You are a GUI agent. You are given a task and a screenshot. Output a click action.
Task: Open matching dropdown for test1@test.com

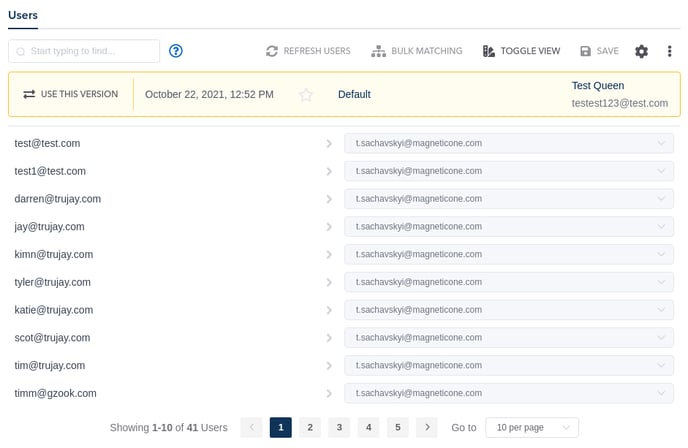509,171
